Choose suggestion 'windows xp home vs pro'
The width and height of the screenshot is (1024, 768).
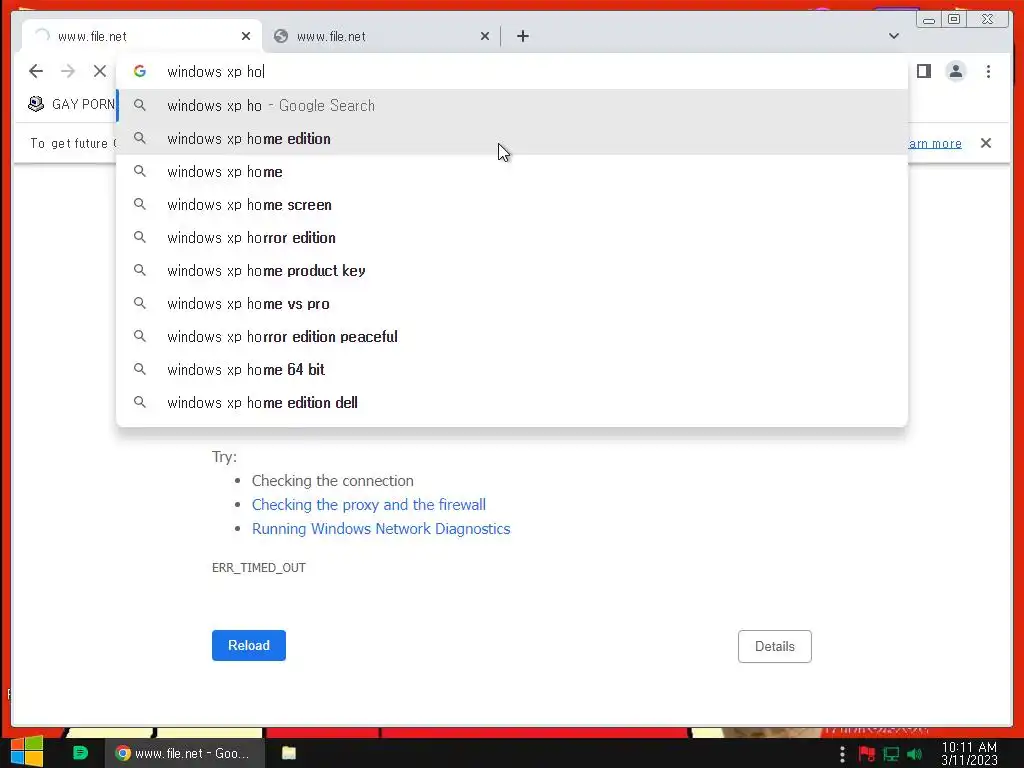(512, 304)
